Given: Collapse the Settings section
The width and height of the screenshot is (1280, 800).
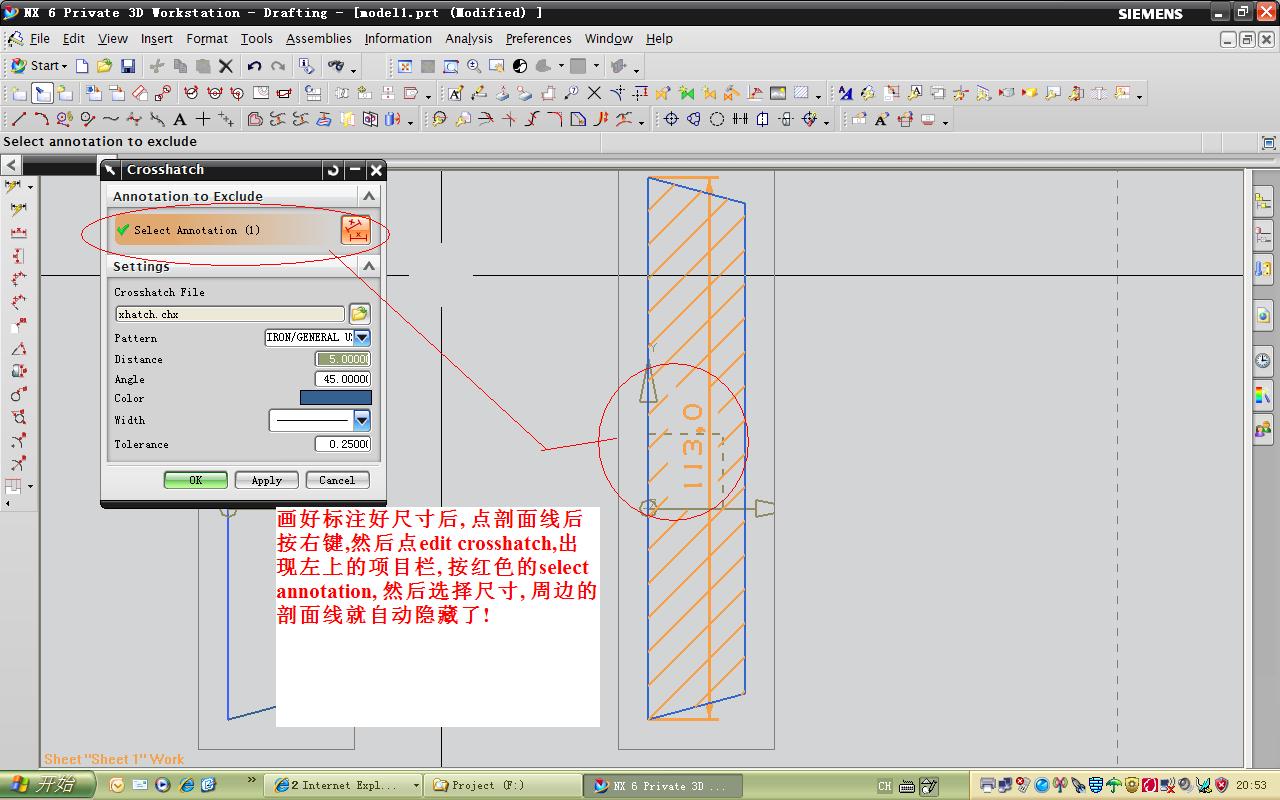Looking at the screenshot, I should 368,266.
